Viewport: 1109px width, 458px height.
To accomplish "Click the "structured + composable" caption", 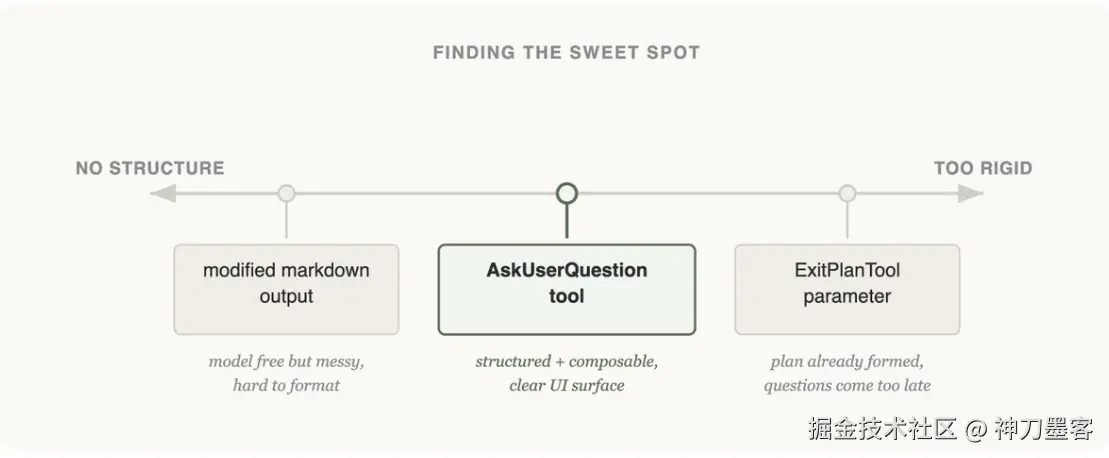I will click(x=567, y=361).
